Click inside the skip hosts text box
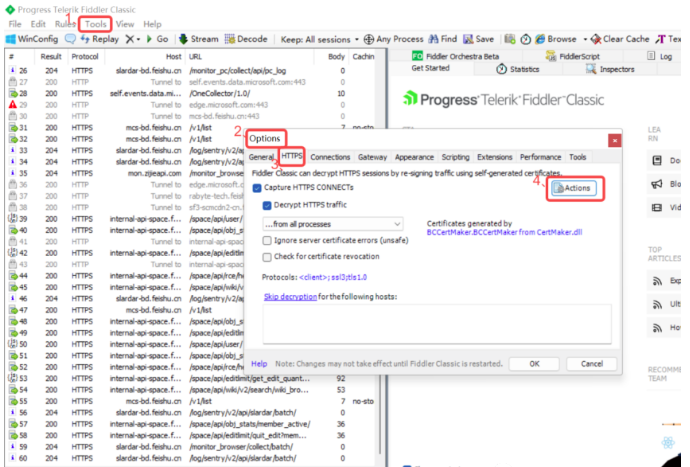 pyautogui.click(x=437, y=324)
